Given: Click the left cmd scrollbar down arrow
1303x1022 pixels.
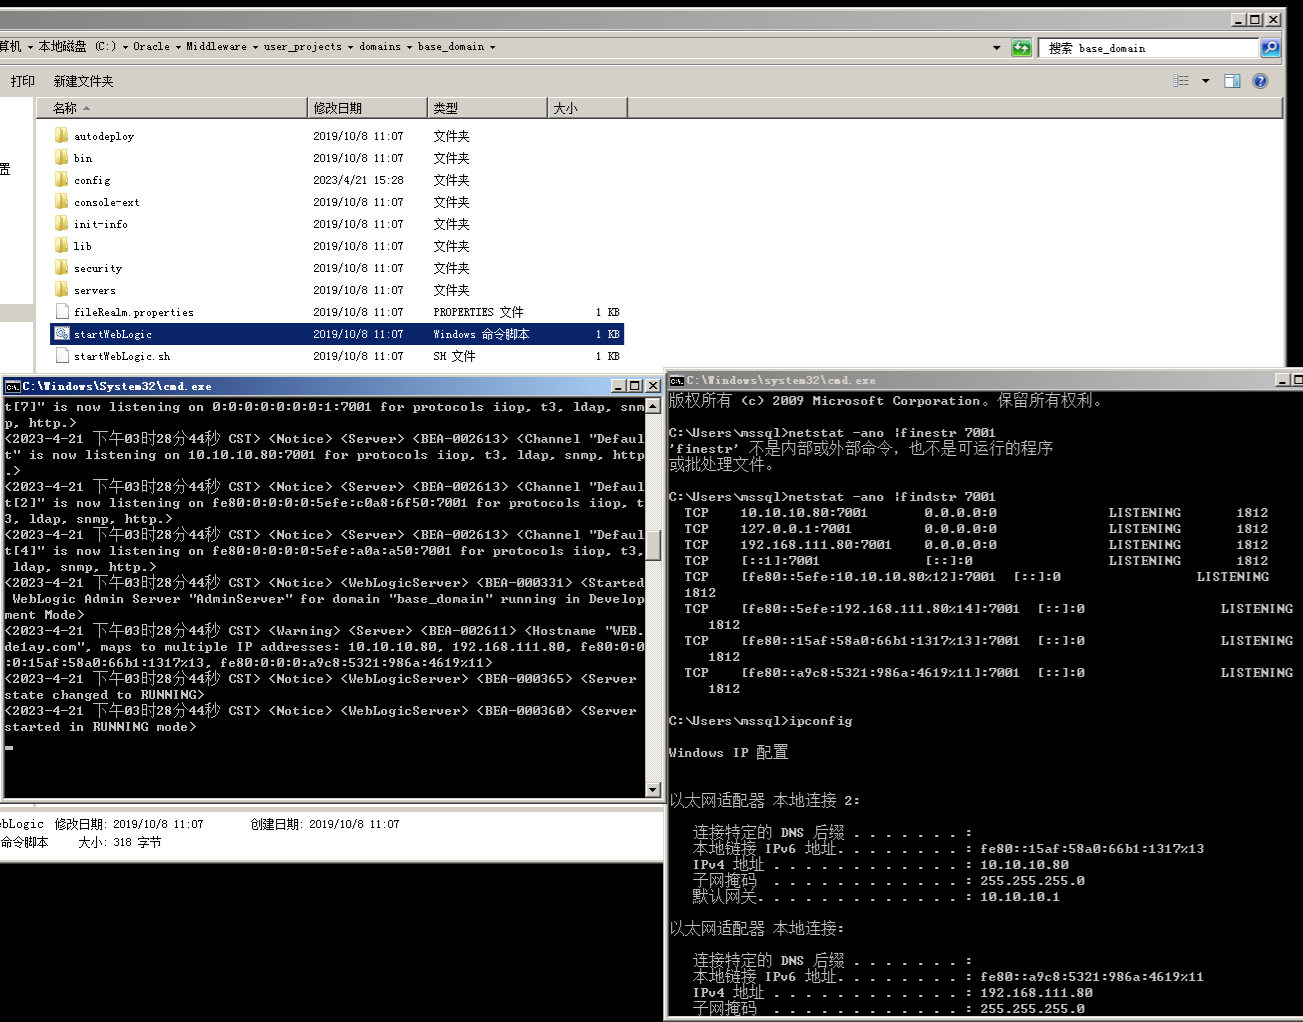Looking at the screenshot, I should (652, 790).
